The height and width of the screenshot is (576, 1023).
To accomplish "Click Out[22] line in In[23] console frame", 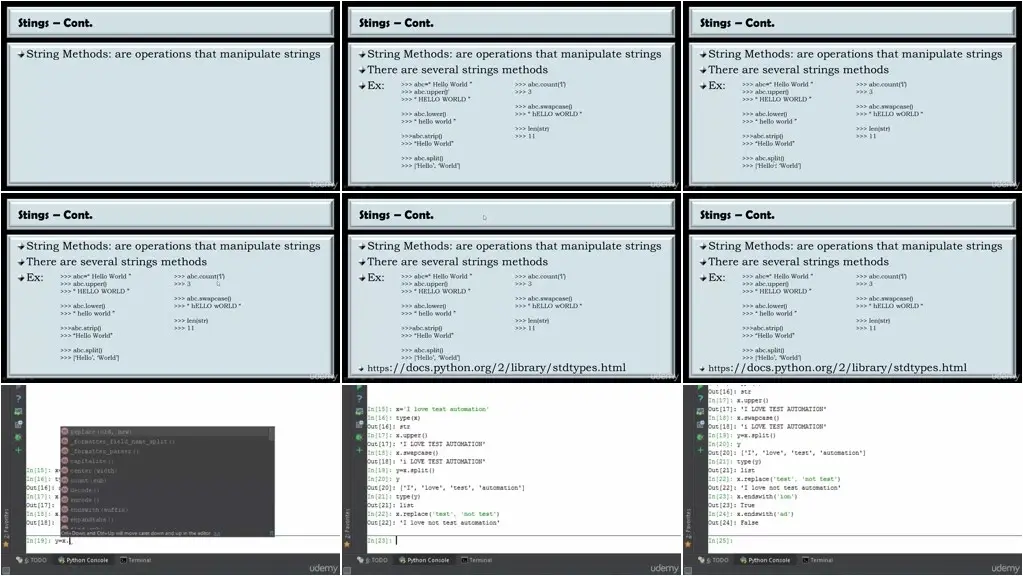I will [x=433, y=523].
